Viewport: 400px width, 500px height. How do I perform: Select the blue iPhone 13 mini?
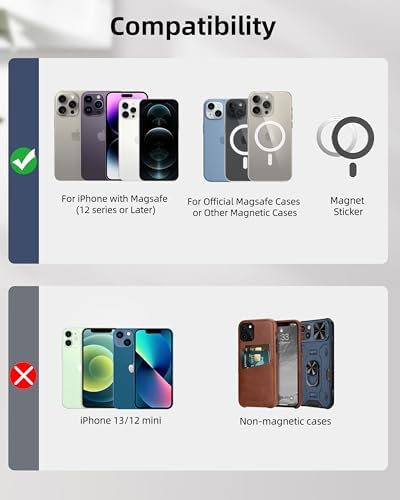point(124,369)
